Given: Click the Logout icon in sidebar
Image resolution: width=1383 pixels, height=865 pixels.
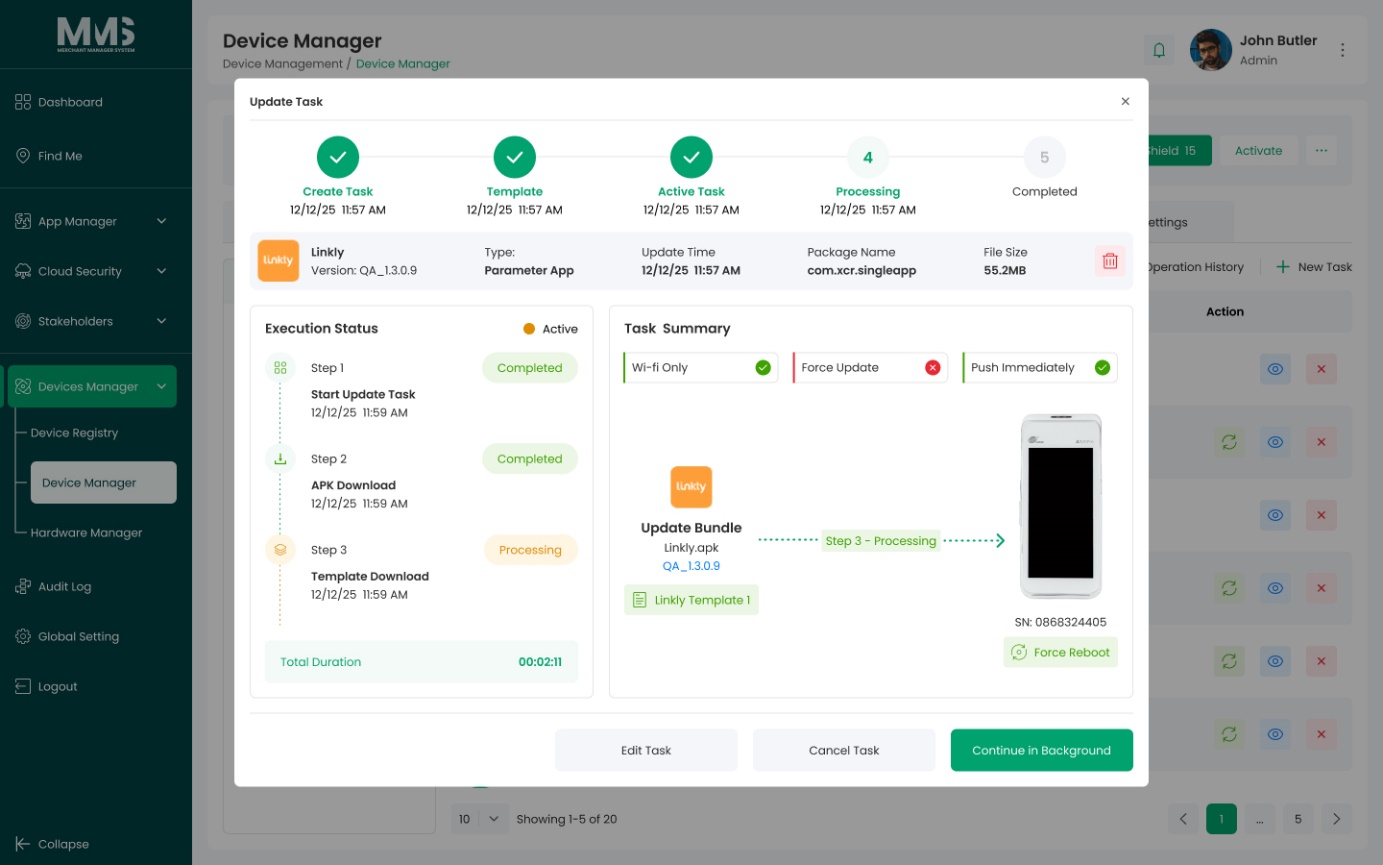Looking at the screenshot, I should click(x=23, y=687).
